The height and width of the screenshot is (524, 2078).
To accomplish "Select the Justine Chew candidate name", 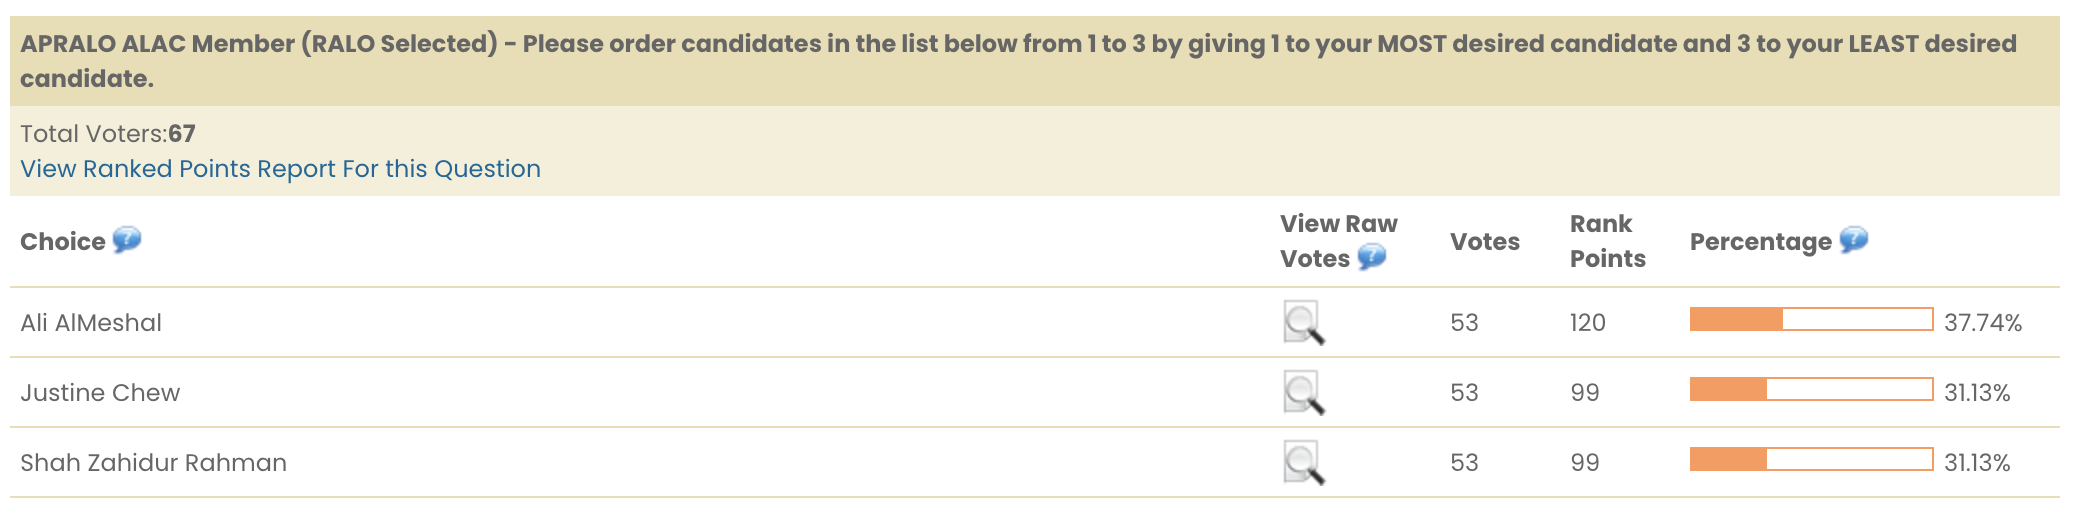I will click(x=100, y=393).
